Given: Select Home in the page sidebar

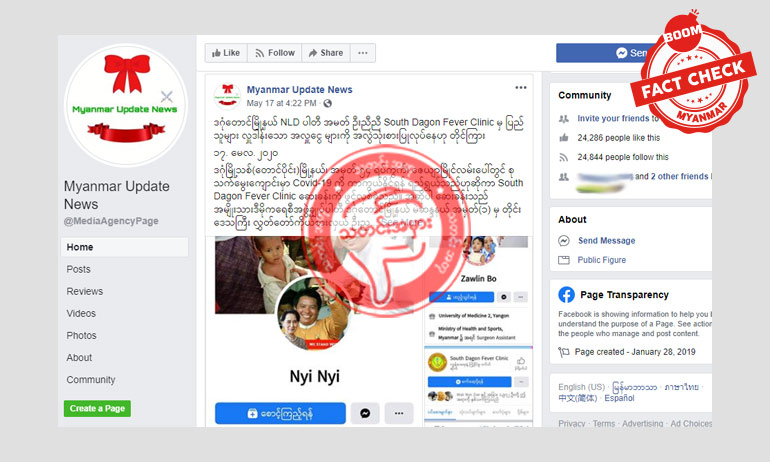Looking at the screenshot, I should [x=125, y=247].
